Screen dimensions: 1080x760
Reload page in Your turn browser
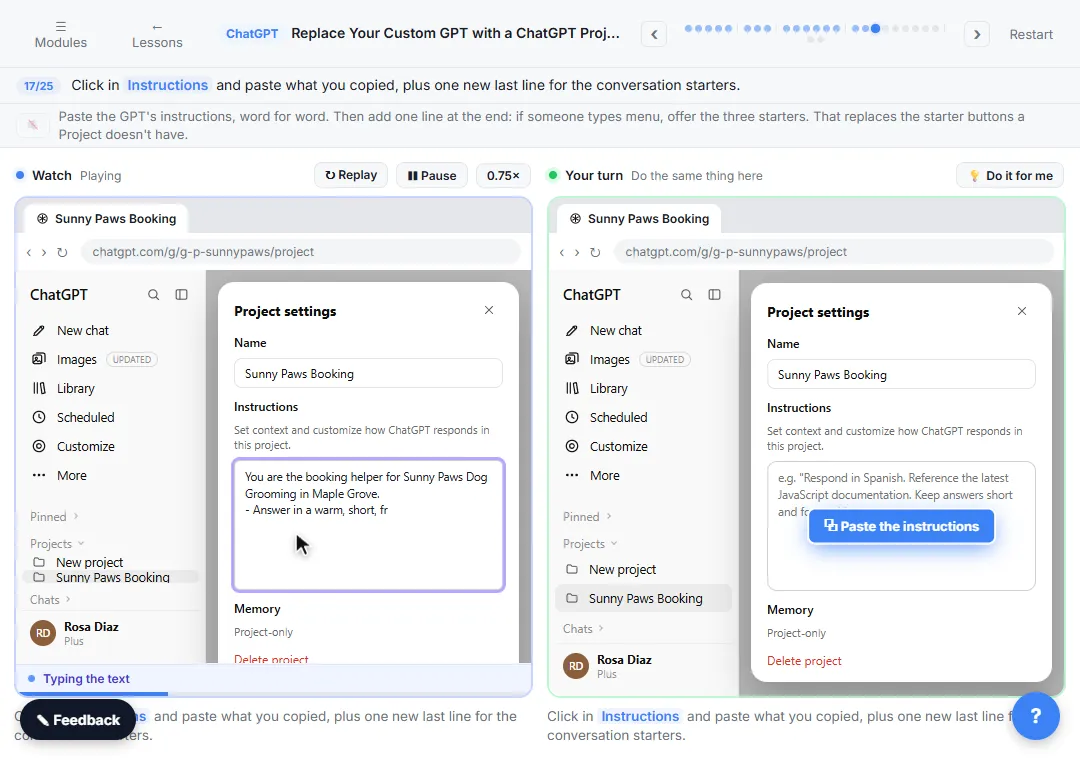(x=595, y=252)
